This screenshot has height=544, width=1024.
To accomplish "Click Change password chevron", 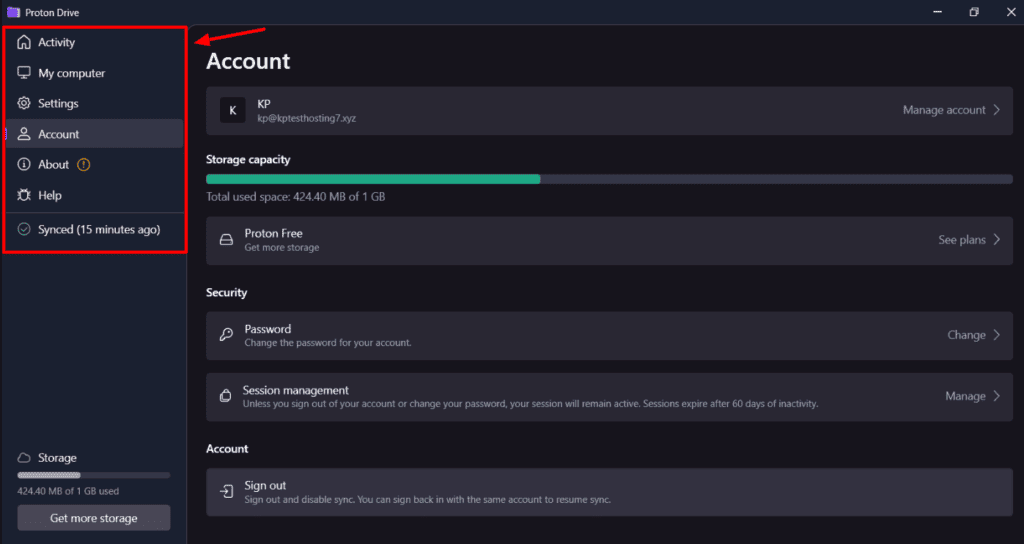I will 996,335.
